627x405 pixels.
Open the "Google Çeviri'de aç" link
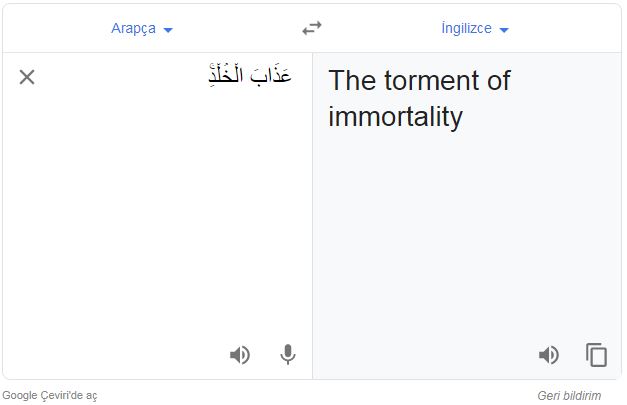tap(50, 395)
